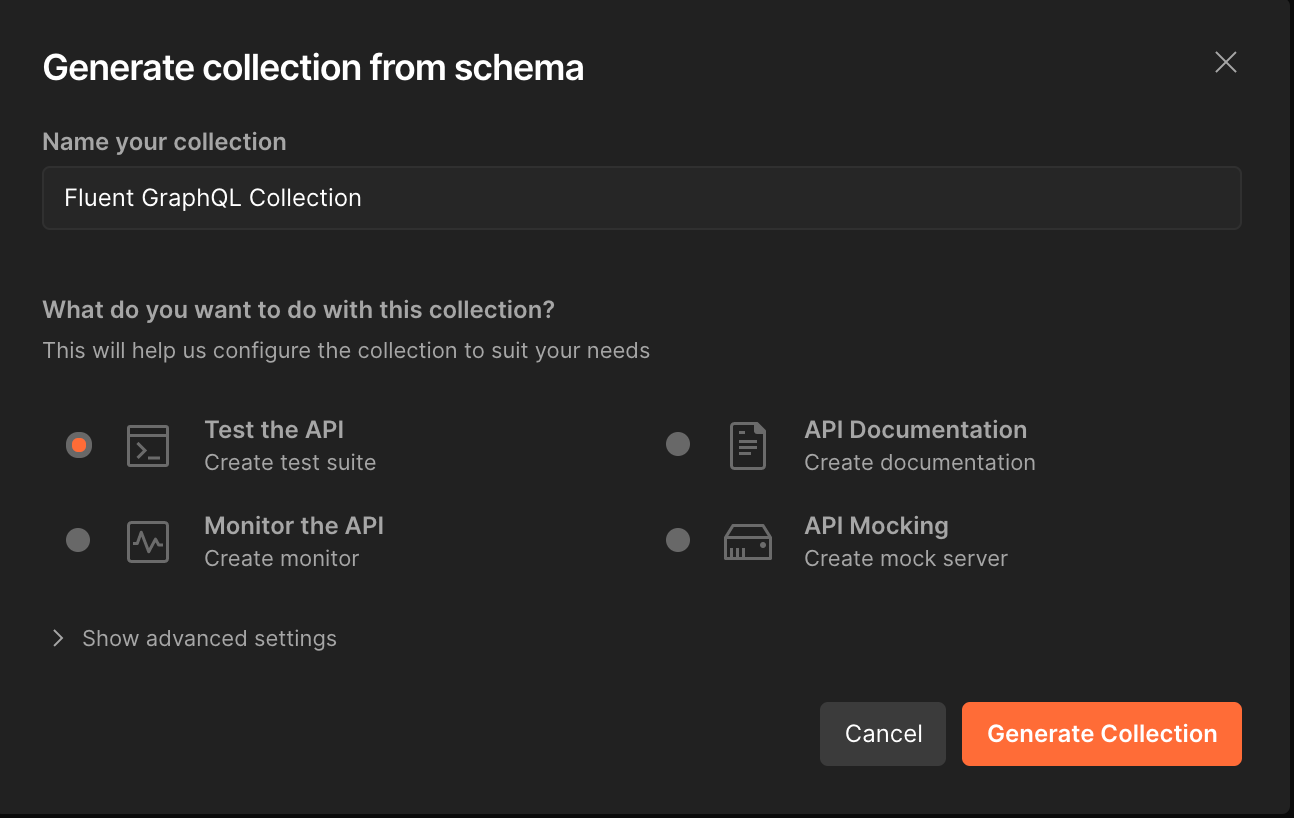The image size is (1294, 818).
Task: Click the Create mock server description
Action: pos(905,559)
